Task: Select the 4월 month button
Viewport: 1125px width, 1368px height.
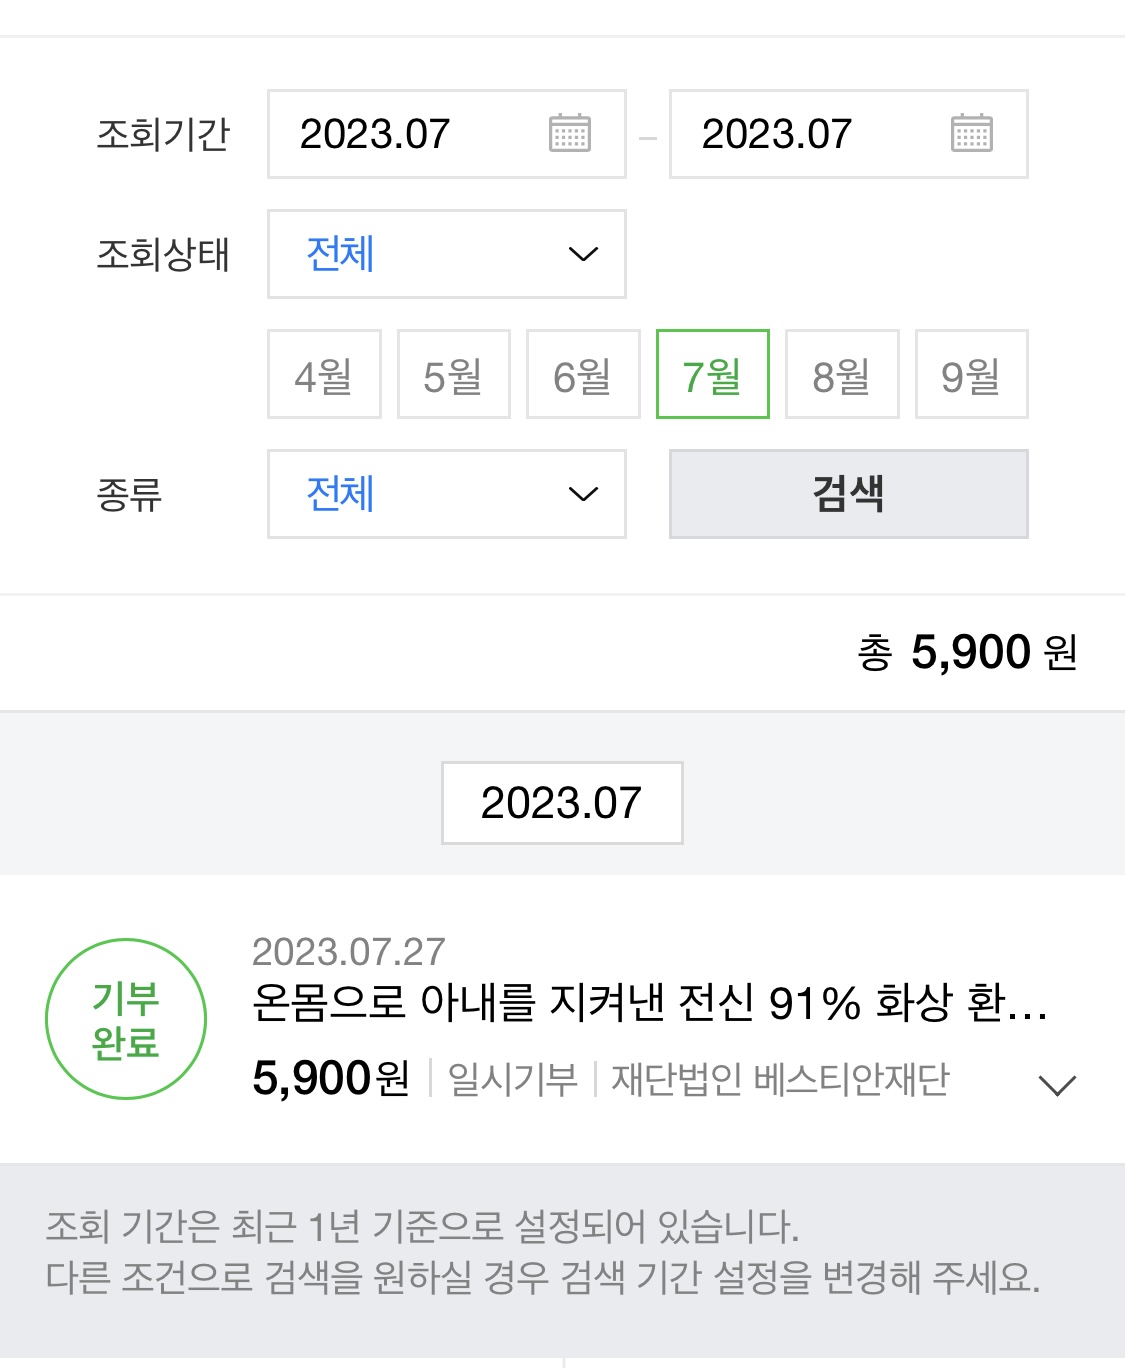Action: pyautogui.click(x=324, y=374)
